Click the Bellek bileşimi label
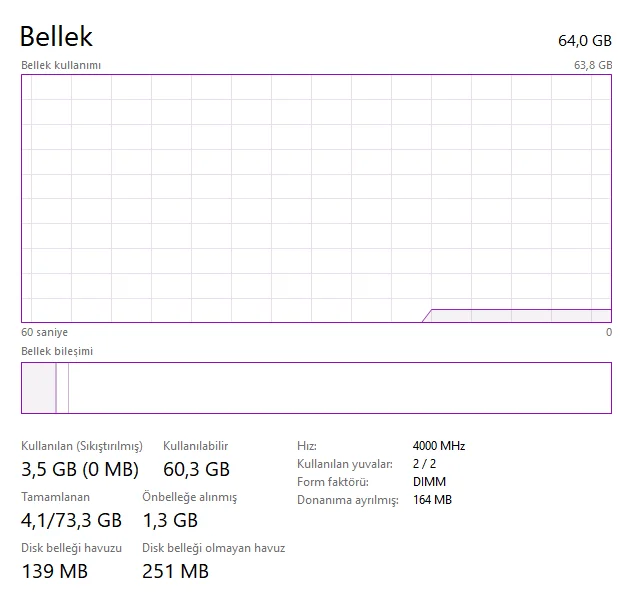 click(x=57, y=351)
